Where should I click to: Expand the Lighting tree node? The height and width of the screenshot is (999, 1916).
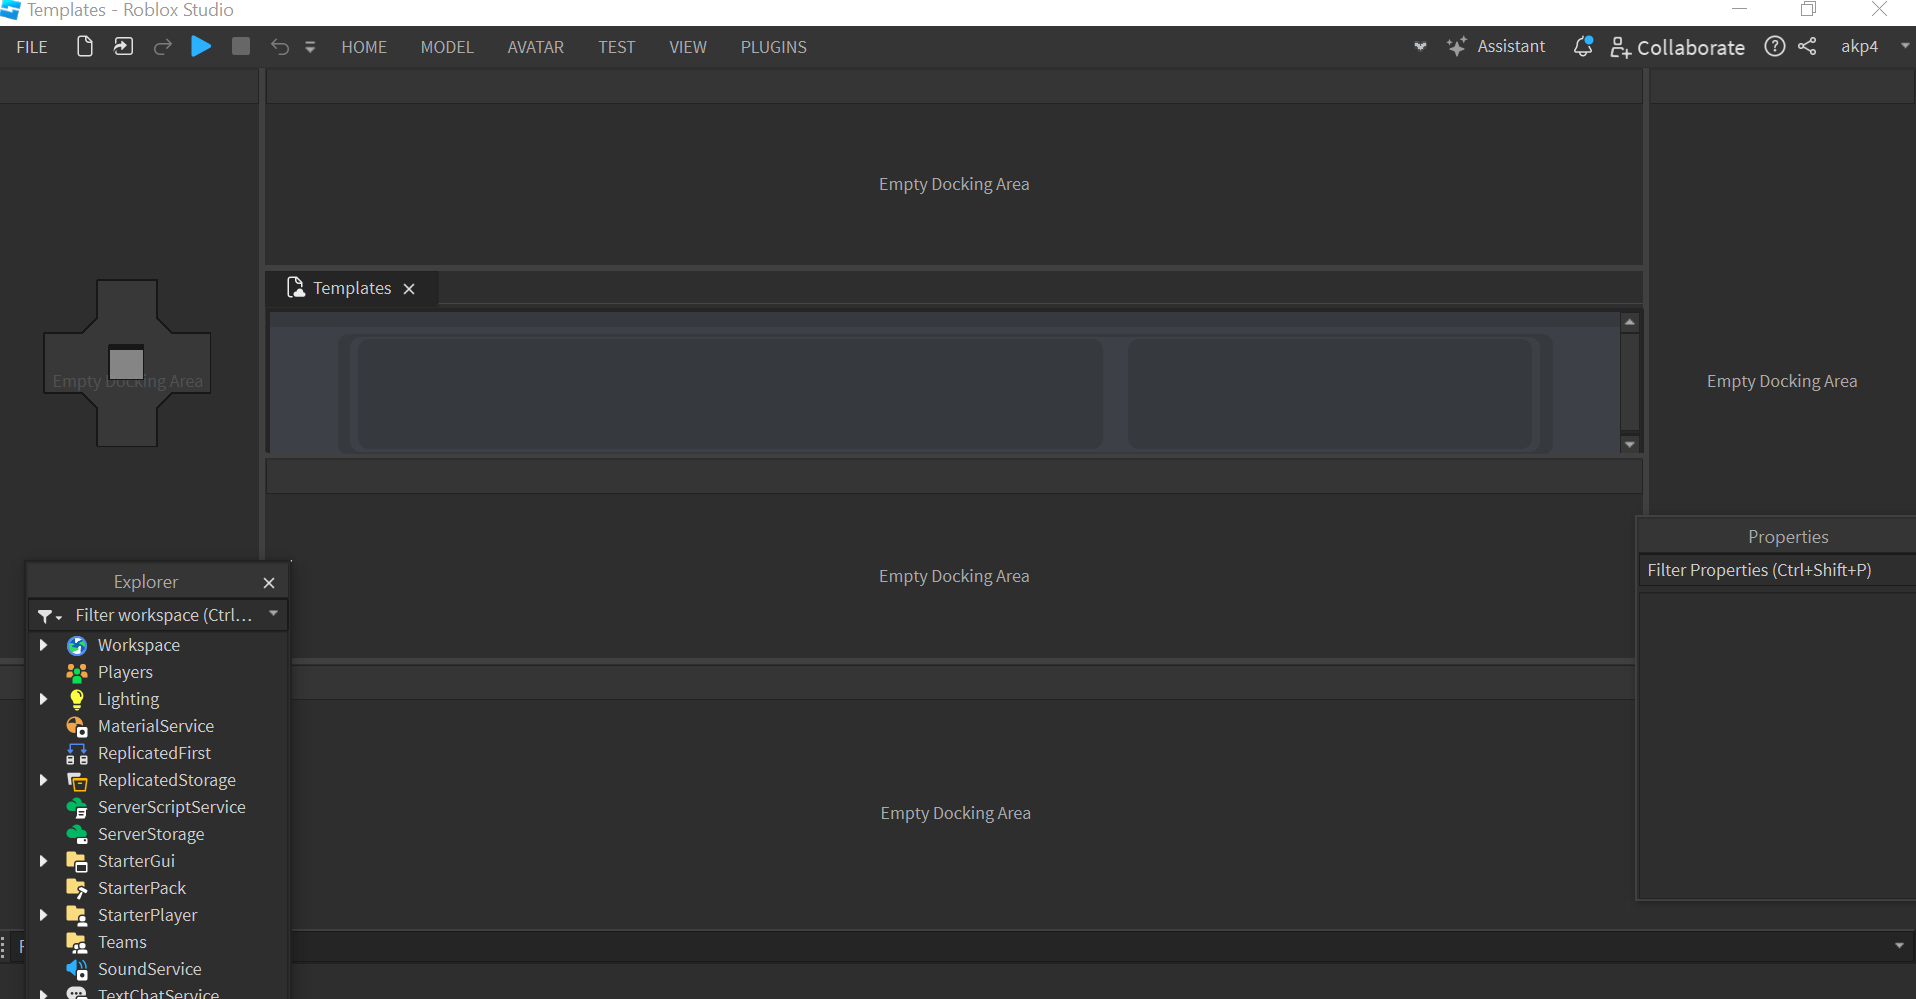coord(44,699)
